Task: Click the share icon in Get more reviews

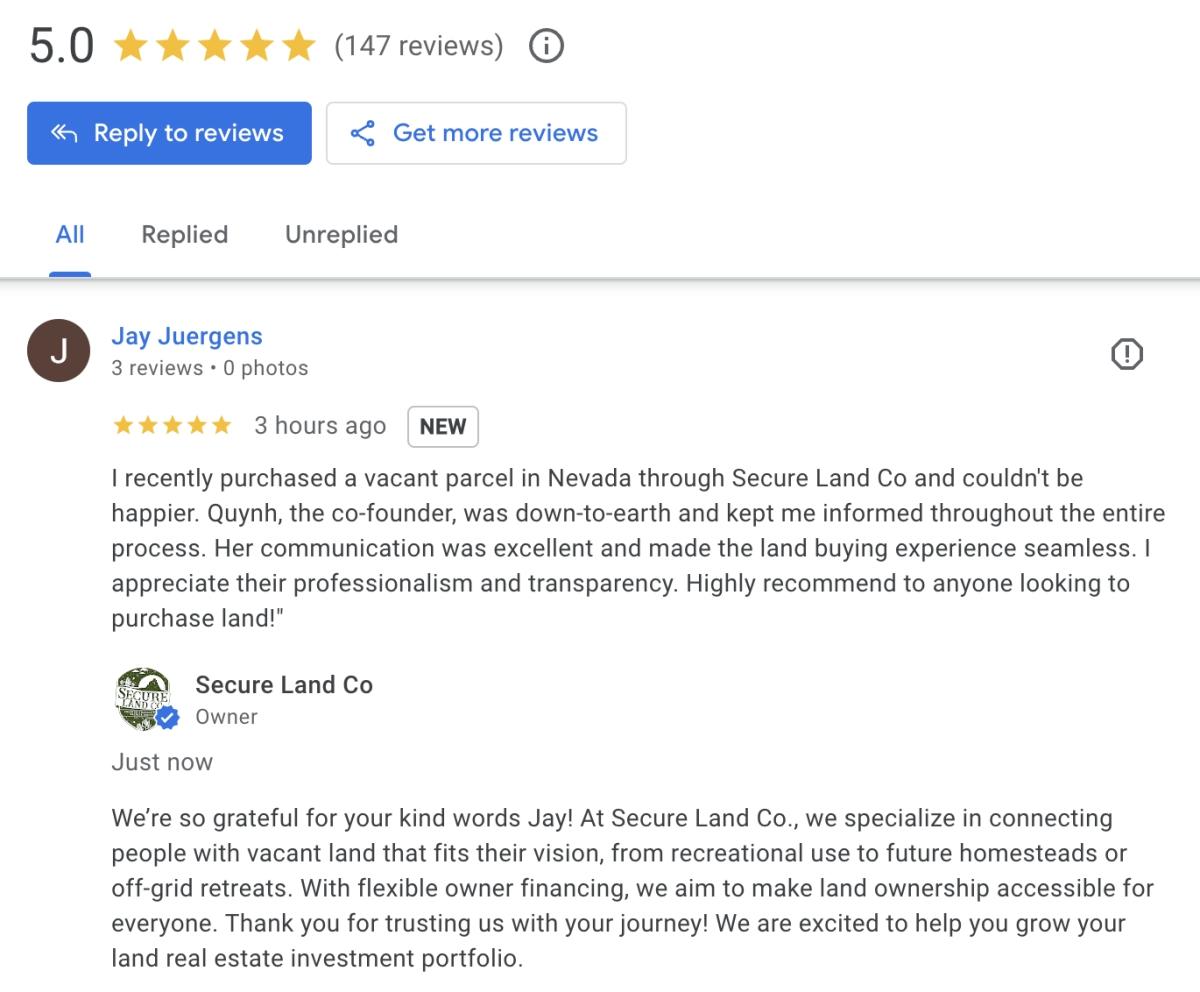Action: point(362,133)
